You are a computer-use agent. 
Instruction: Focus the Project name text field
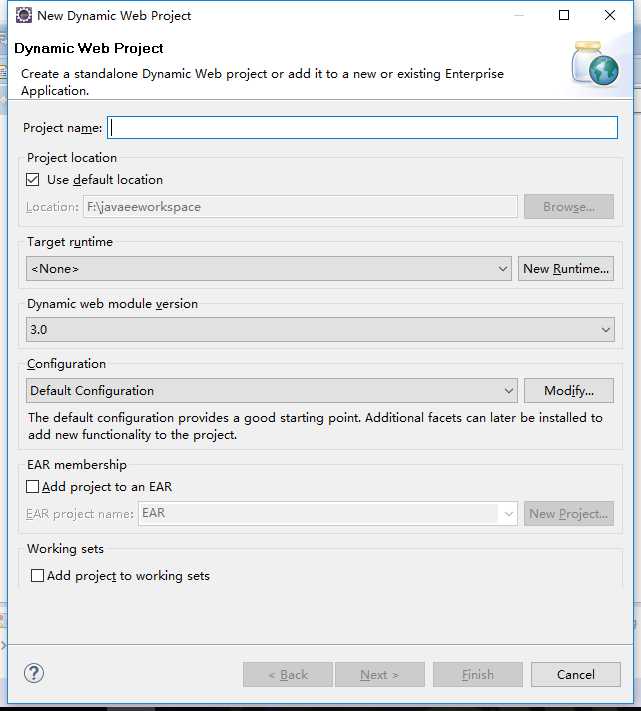(x=362, y=128)
